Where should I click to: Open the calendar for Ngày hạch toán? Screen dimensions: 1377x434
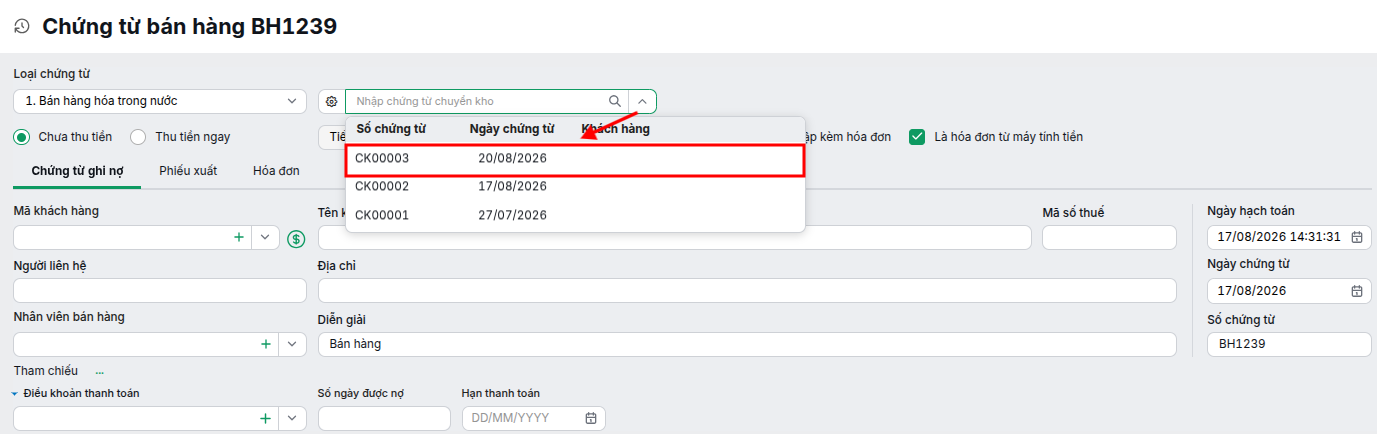[1357, 238]
